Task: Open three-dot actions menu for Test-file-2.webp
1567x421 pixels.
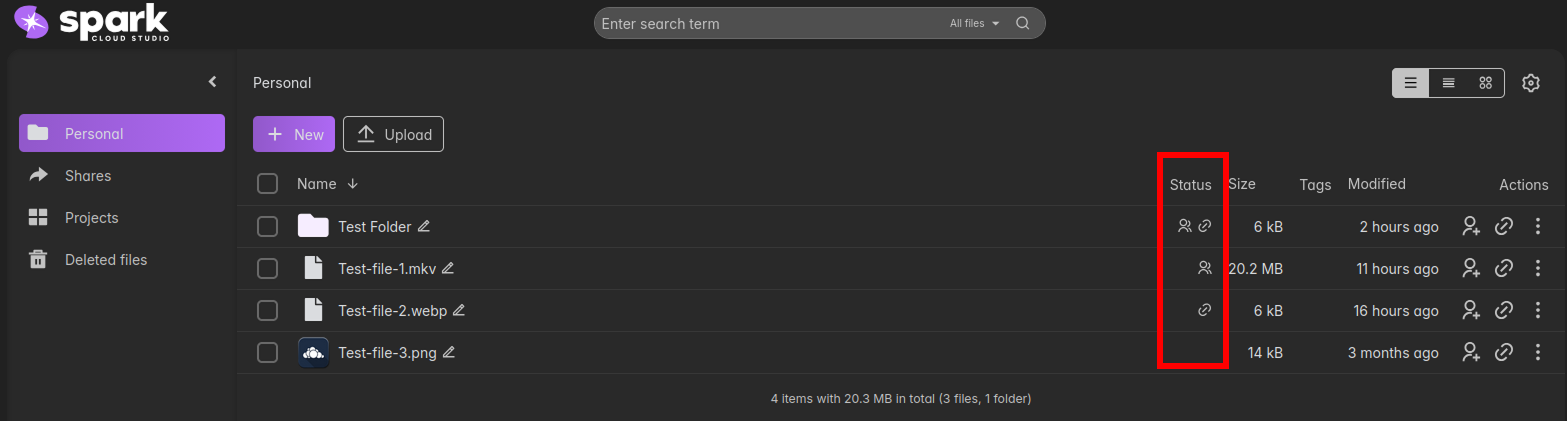Action: point(1538,311)
